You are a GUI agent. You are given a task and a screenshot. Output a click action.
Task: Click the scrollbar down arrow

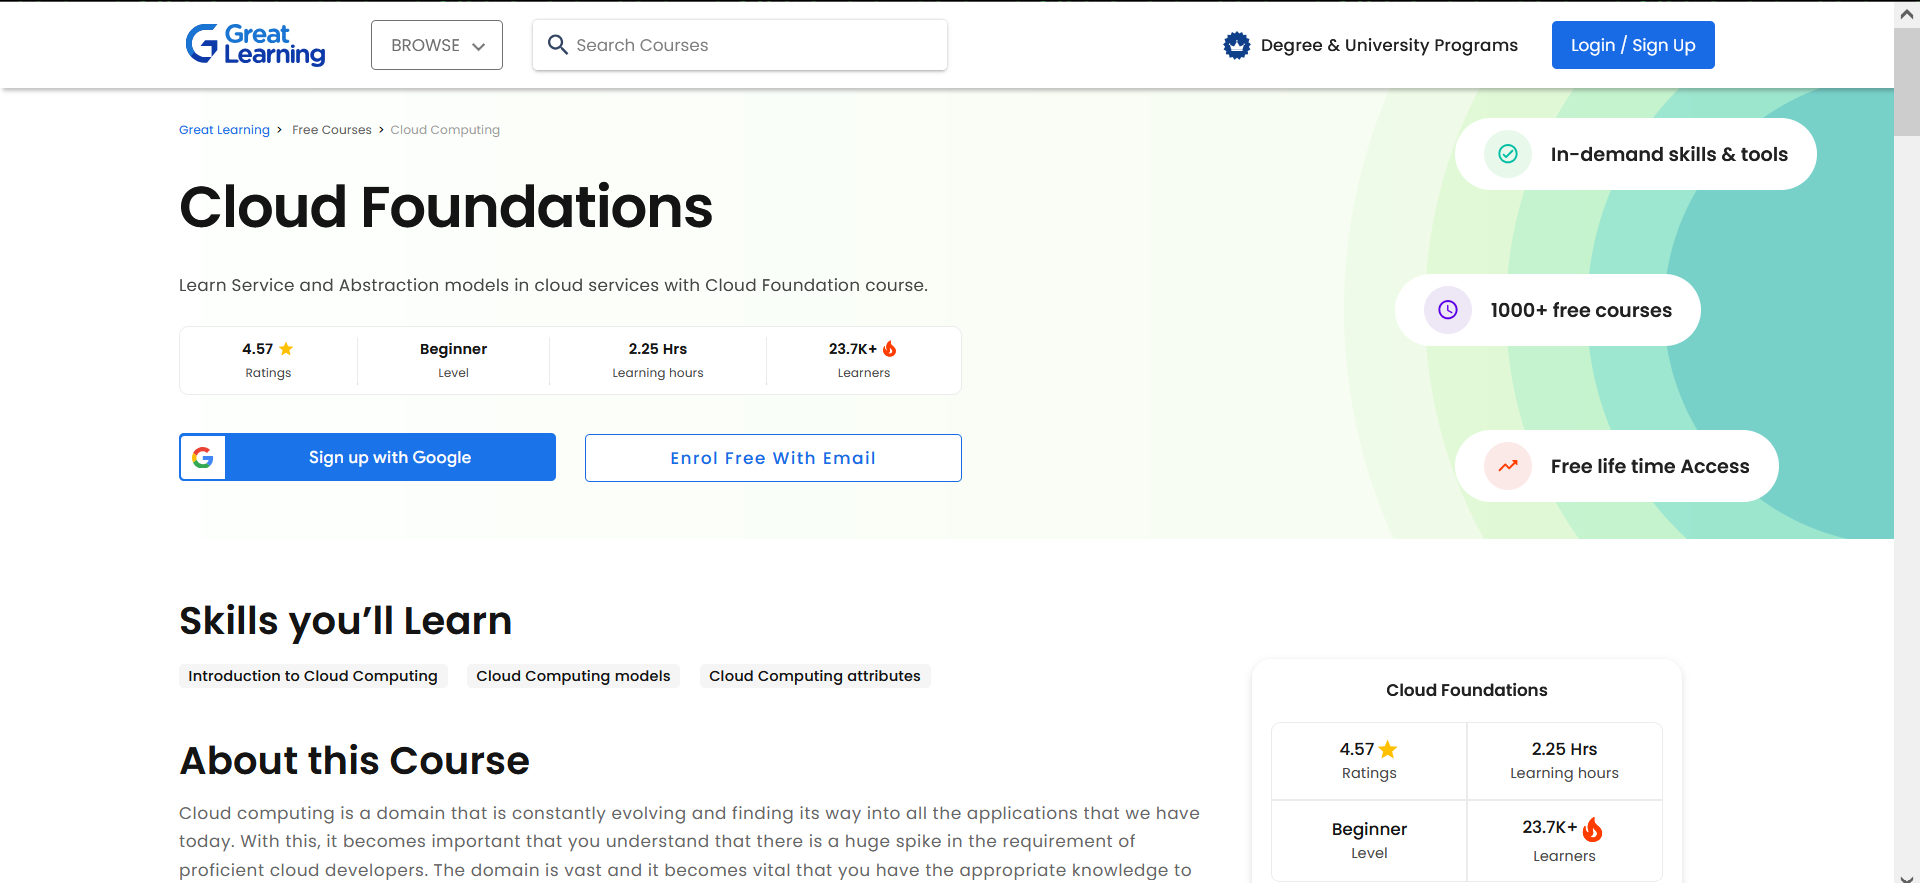(x=1907, y=877)
